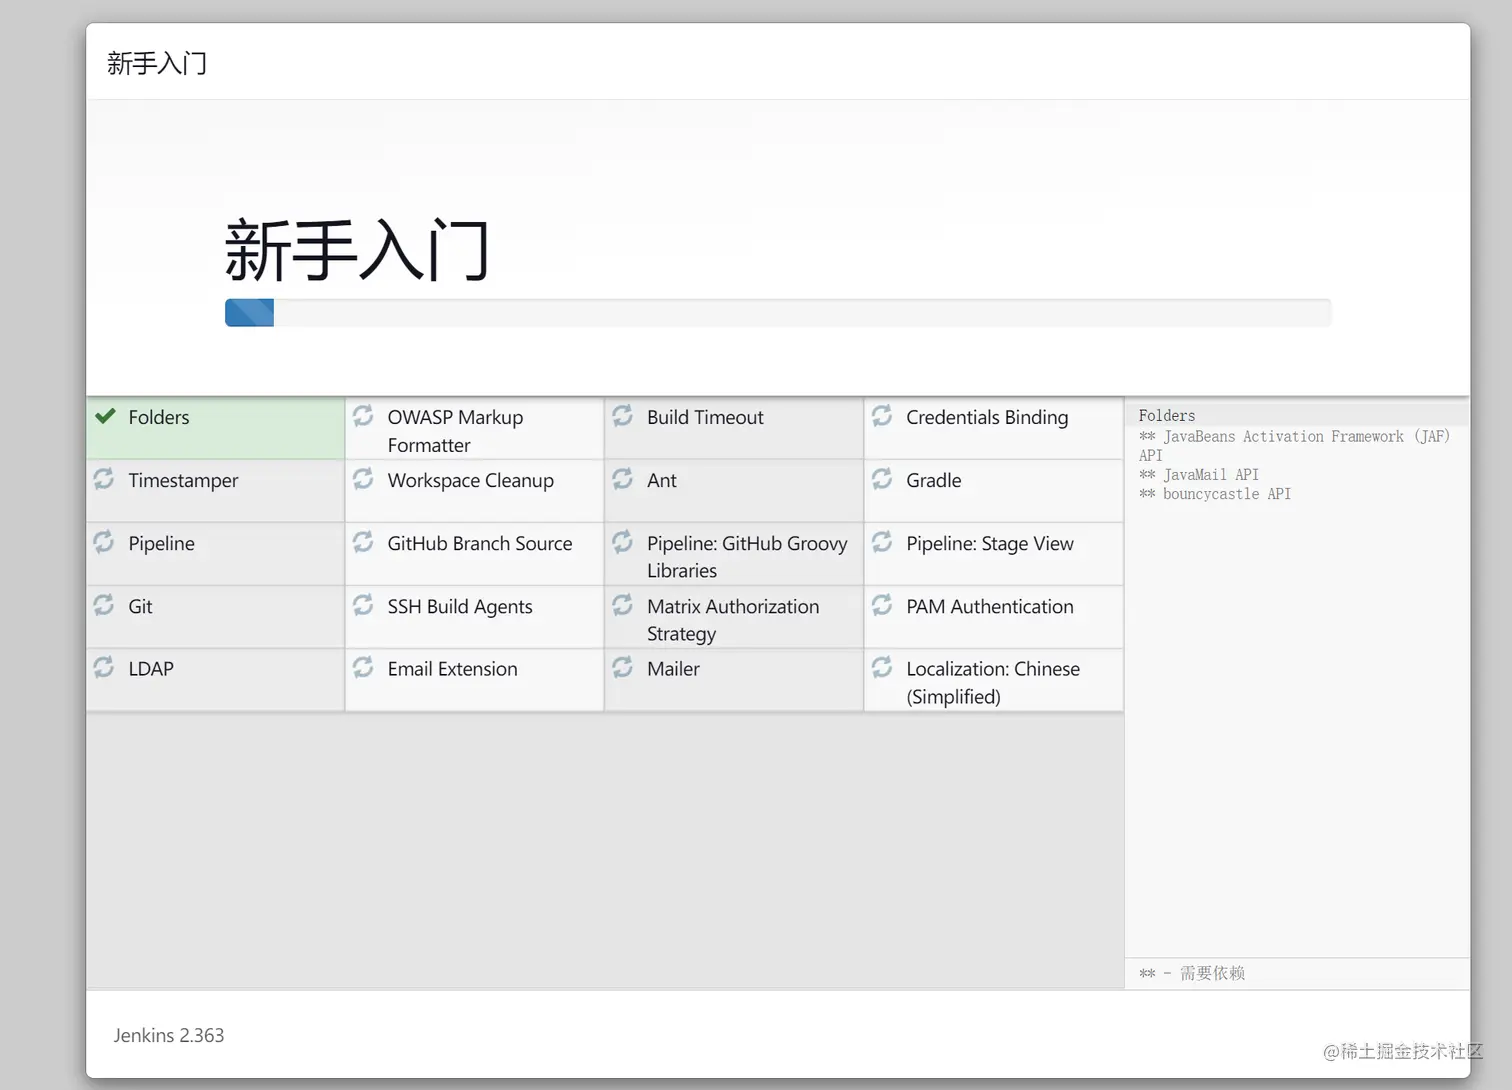Select the Pipeline: Stage View label
The image size is (1512, 1090).
[x=990, y=544]
